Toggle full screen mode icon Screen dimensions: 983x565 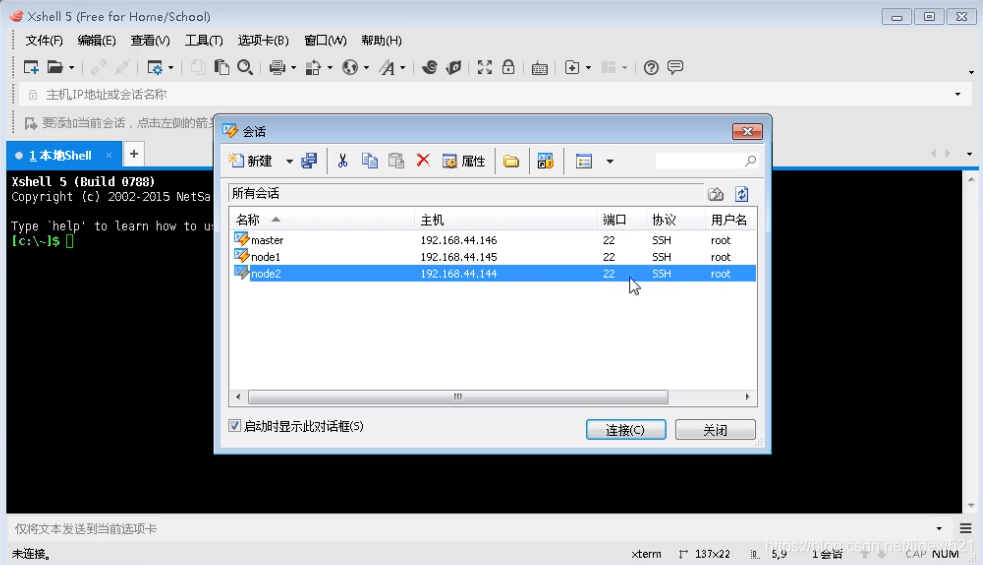[485, 67]
